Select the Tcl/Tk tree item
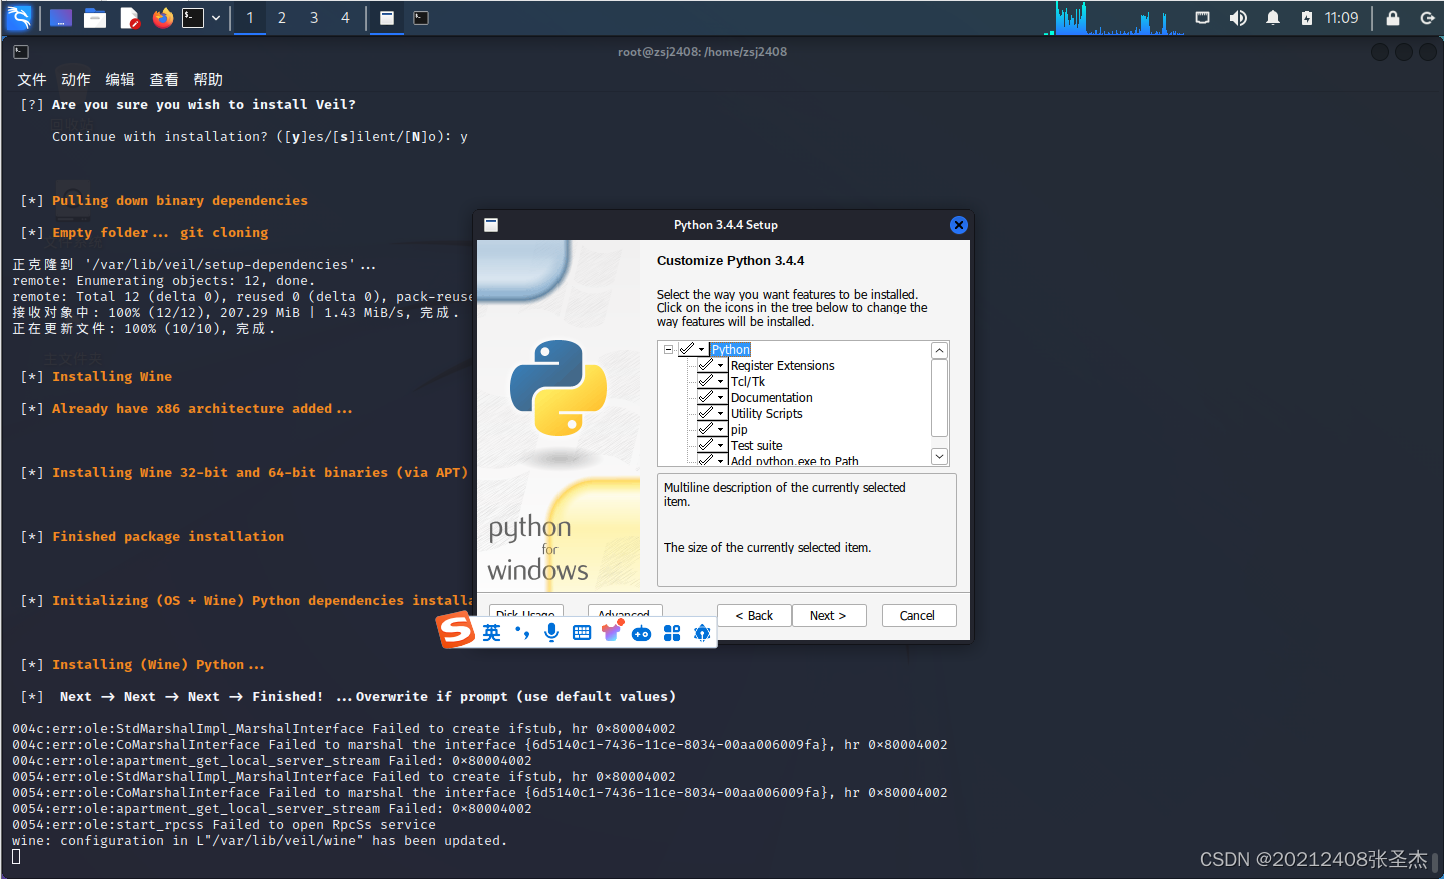 (748, 382)
